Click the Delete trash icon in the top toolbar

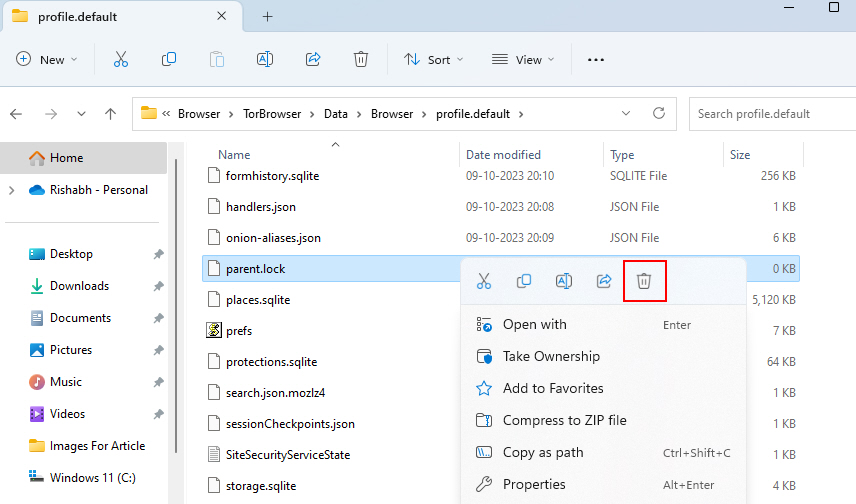(361, 59)
